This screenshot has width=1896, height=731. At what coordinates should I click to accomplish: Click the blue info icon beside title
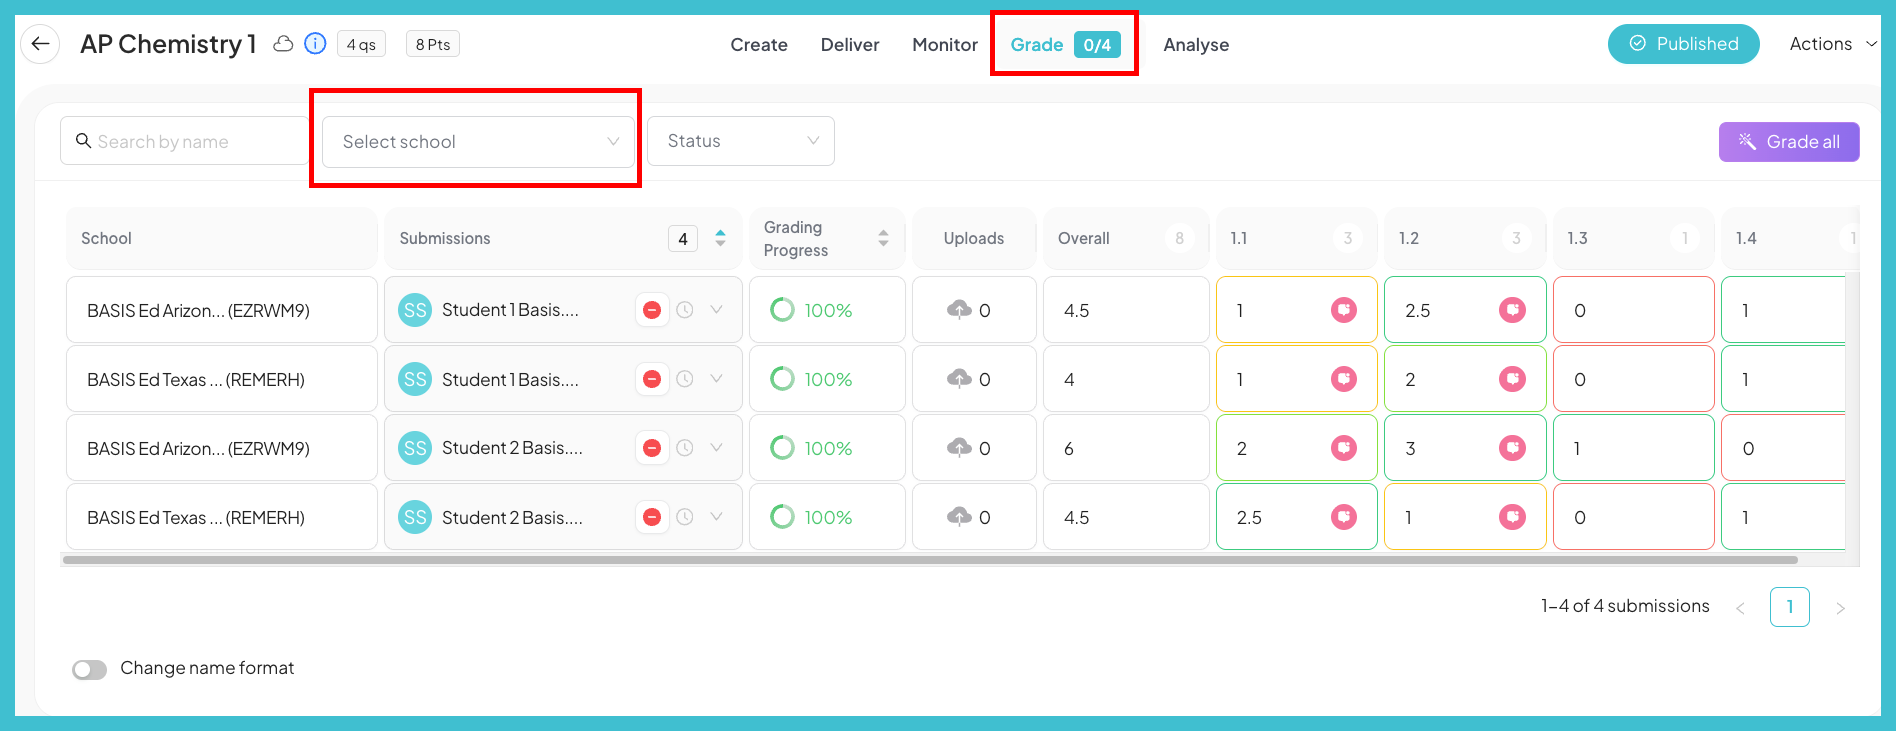click(x=315, y=44)
